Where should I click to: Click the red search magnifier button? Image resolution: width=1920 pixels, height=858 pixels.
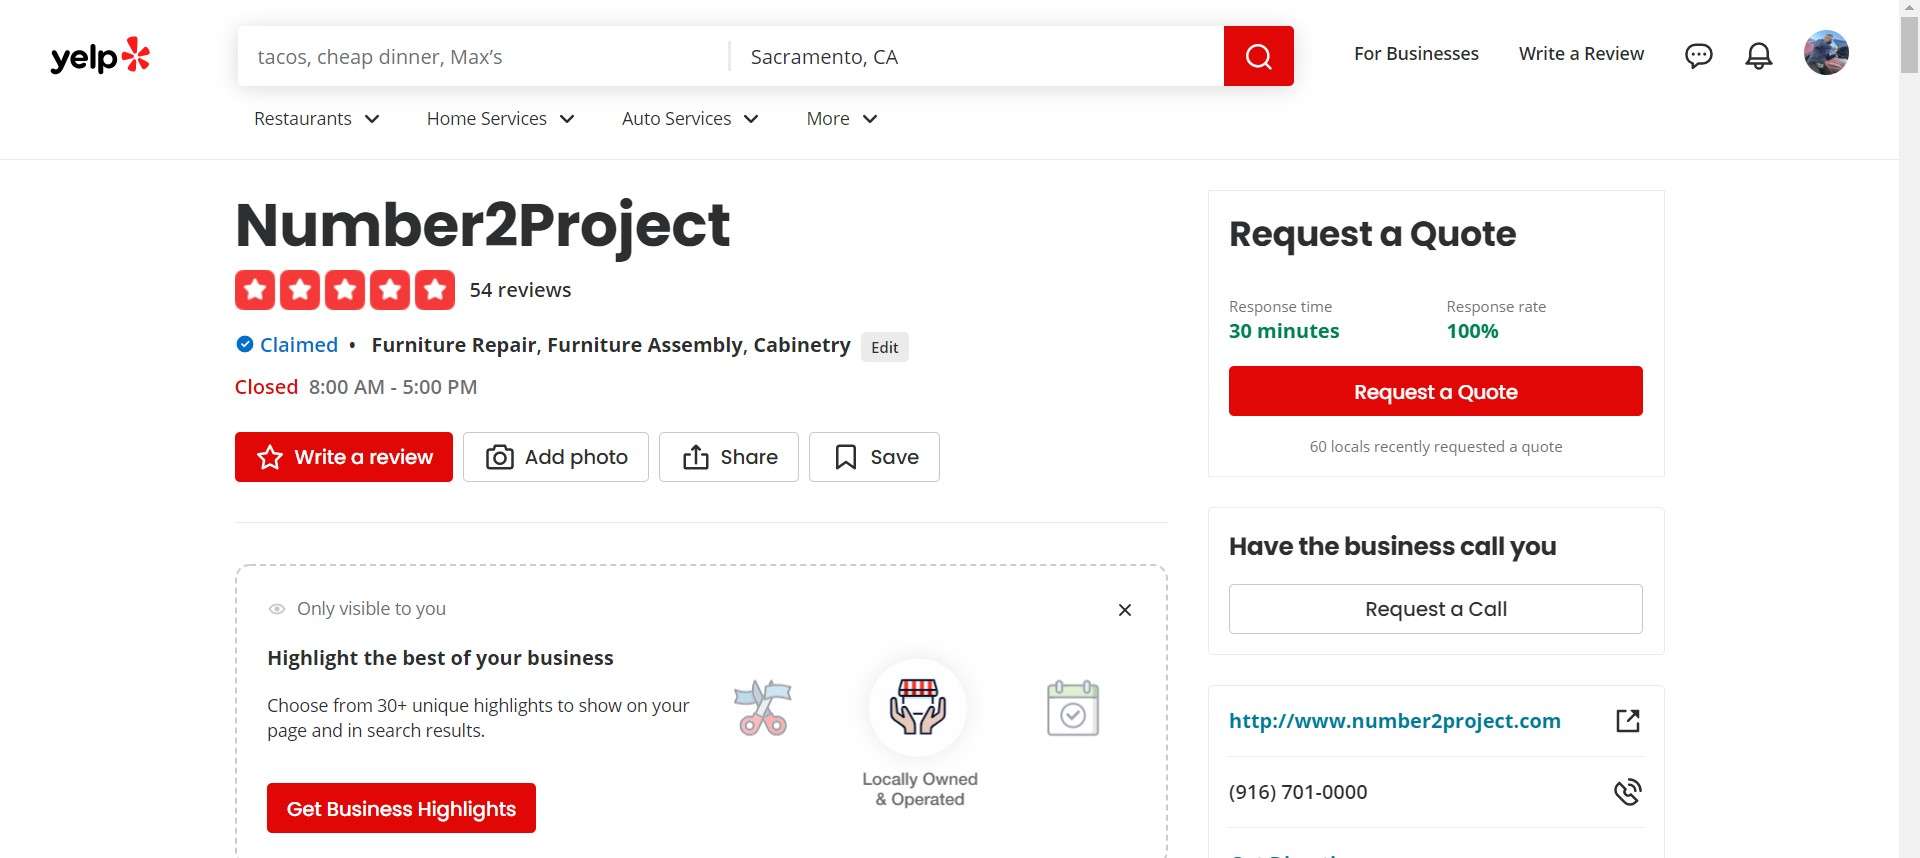pyautogui.click(x=1258, y=56)
